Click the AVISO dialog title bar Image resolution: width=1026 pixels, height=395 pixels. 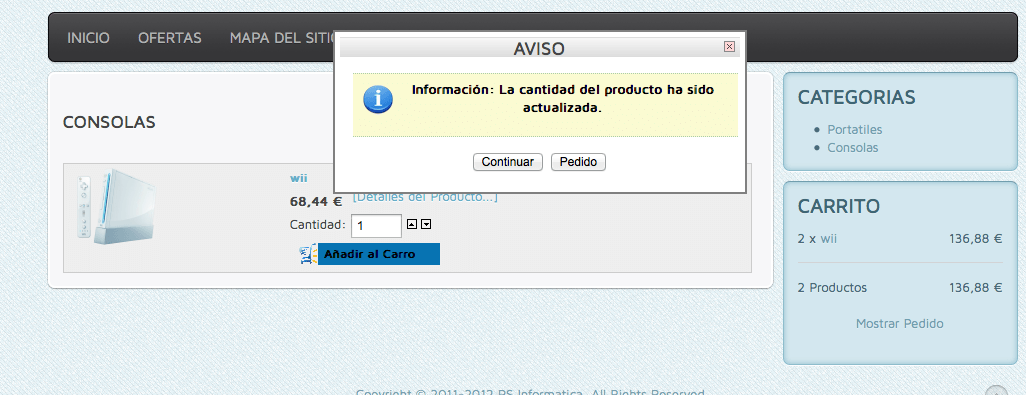(539, 48)
